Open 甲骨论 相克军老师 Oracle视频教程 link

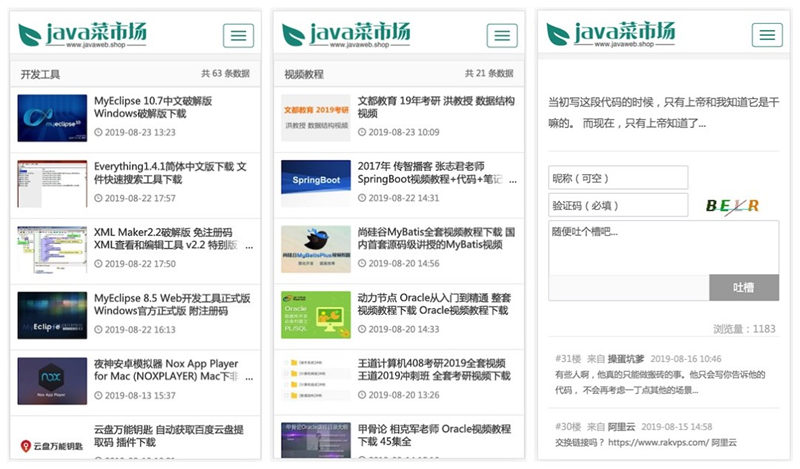tap(434, 435)
